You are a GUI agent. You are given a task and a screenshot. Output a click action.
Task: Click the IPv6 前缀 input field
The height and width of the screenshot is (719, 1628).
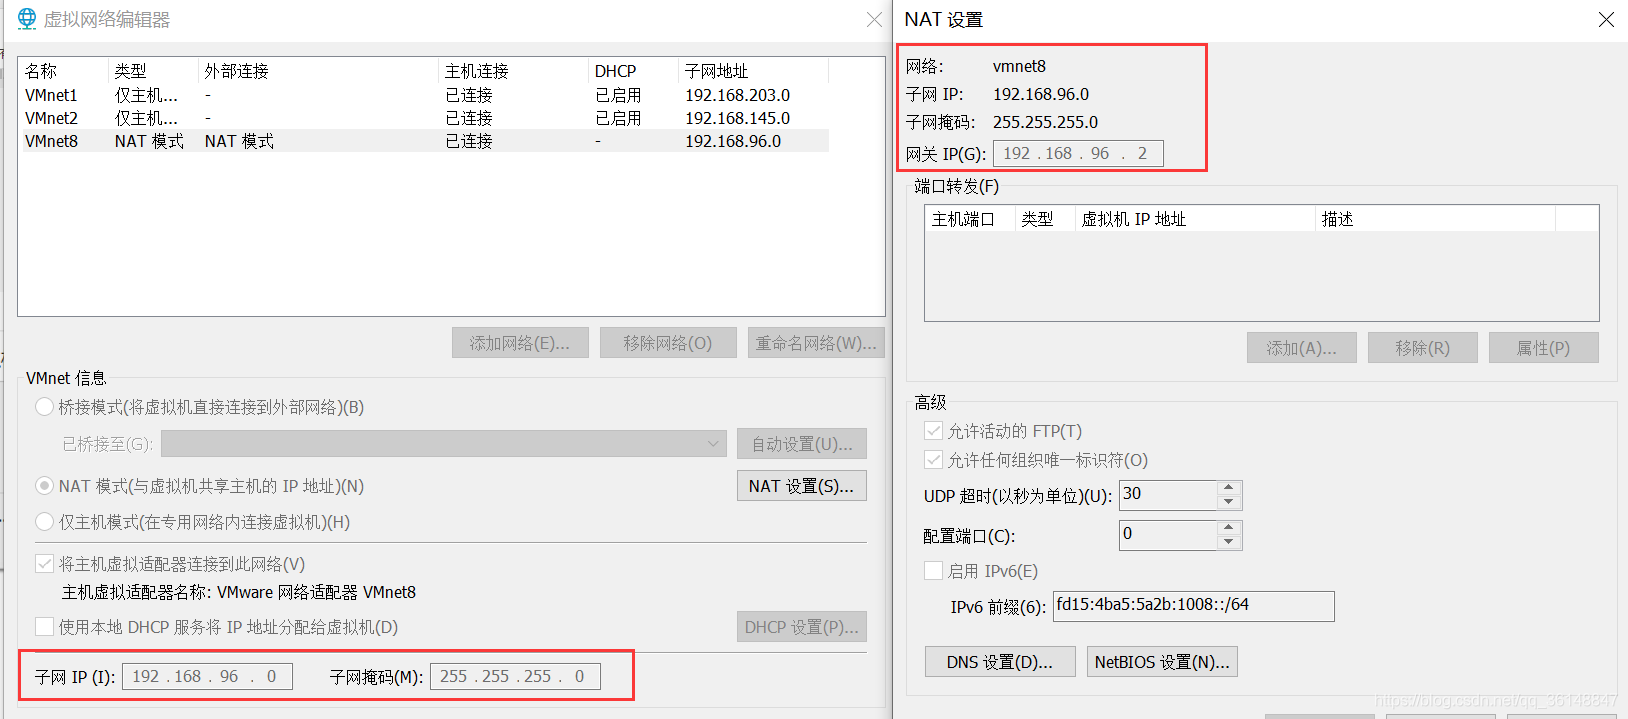click(1194, 606)
